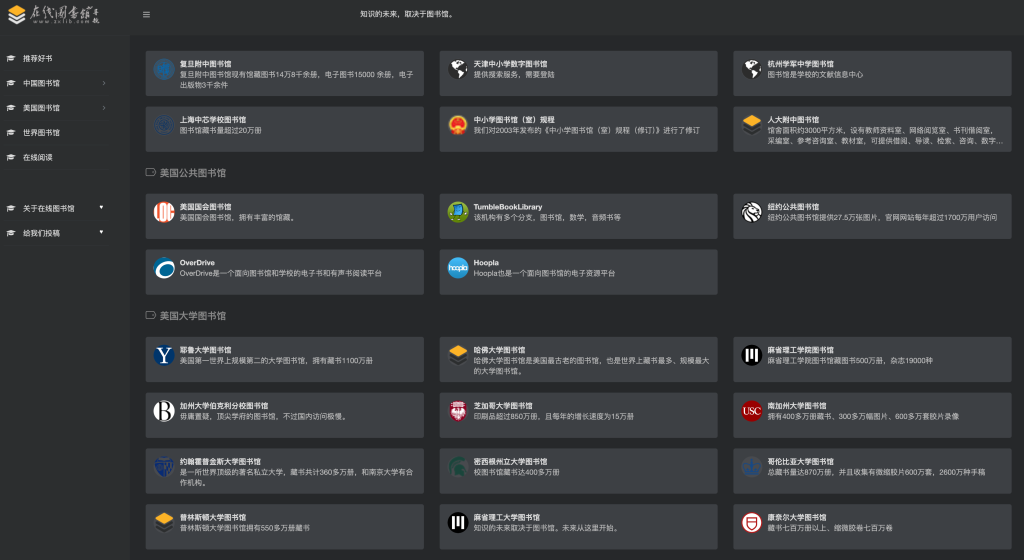Click the OverDrive logo icon
The image size is (1024, 560).
164,268
